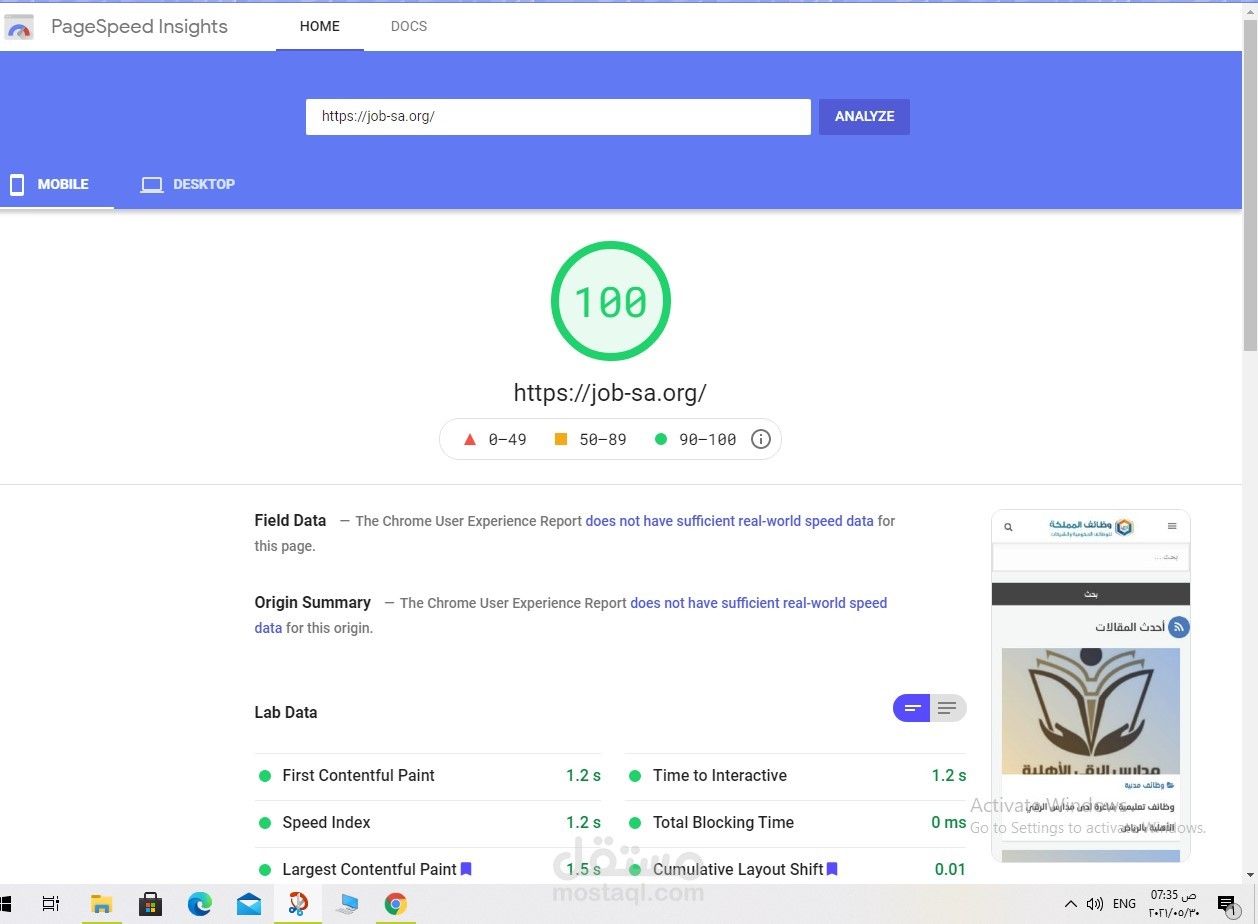This screenshot has width=1258, height=924.
Task: Click the RSS feed icon on the phone preview
Action: point(1178,627)
